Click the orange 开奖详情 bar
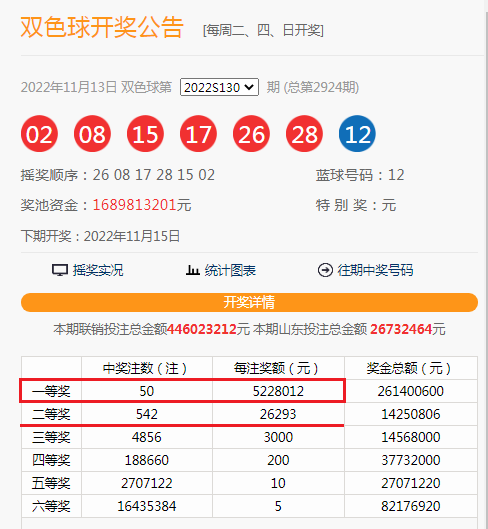The width and height of the screenshot is (488, 529). (x=249, y=302)
